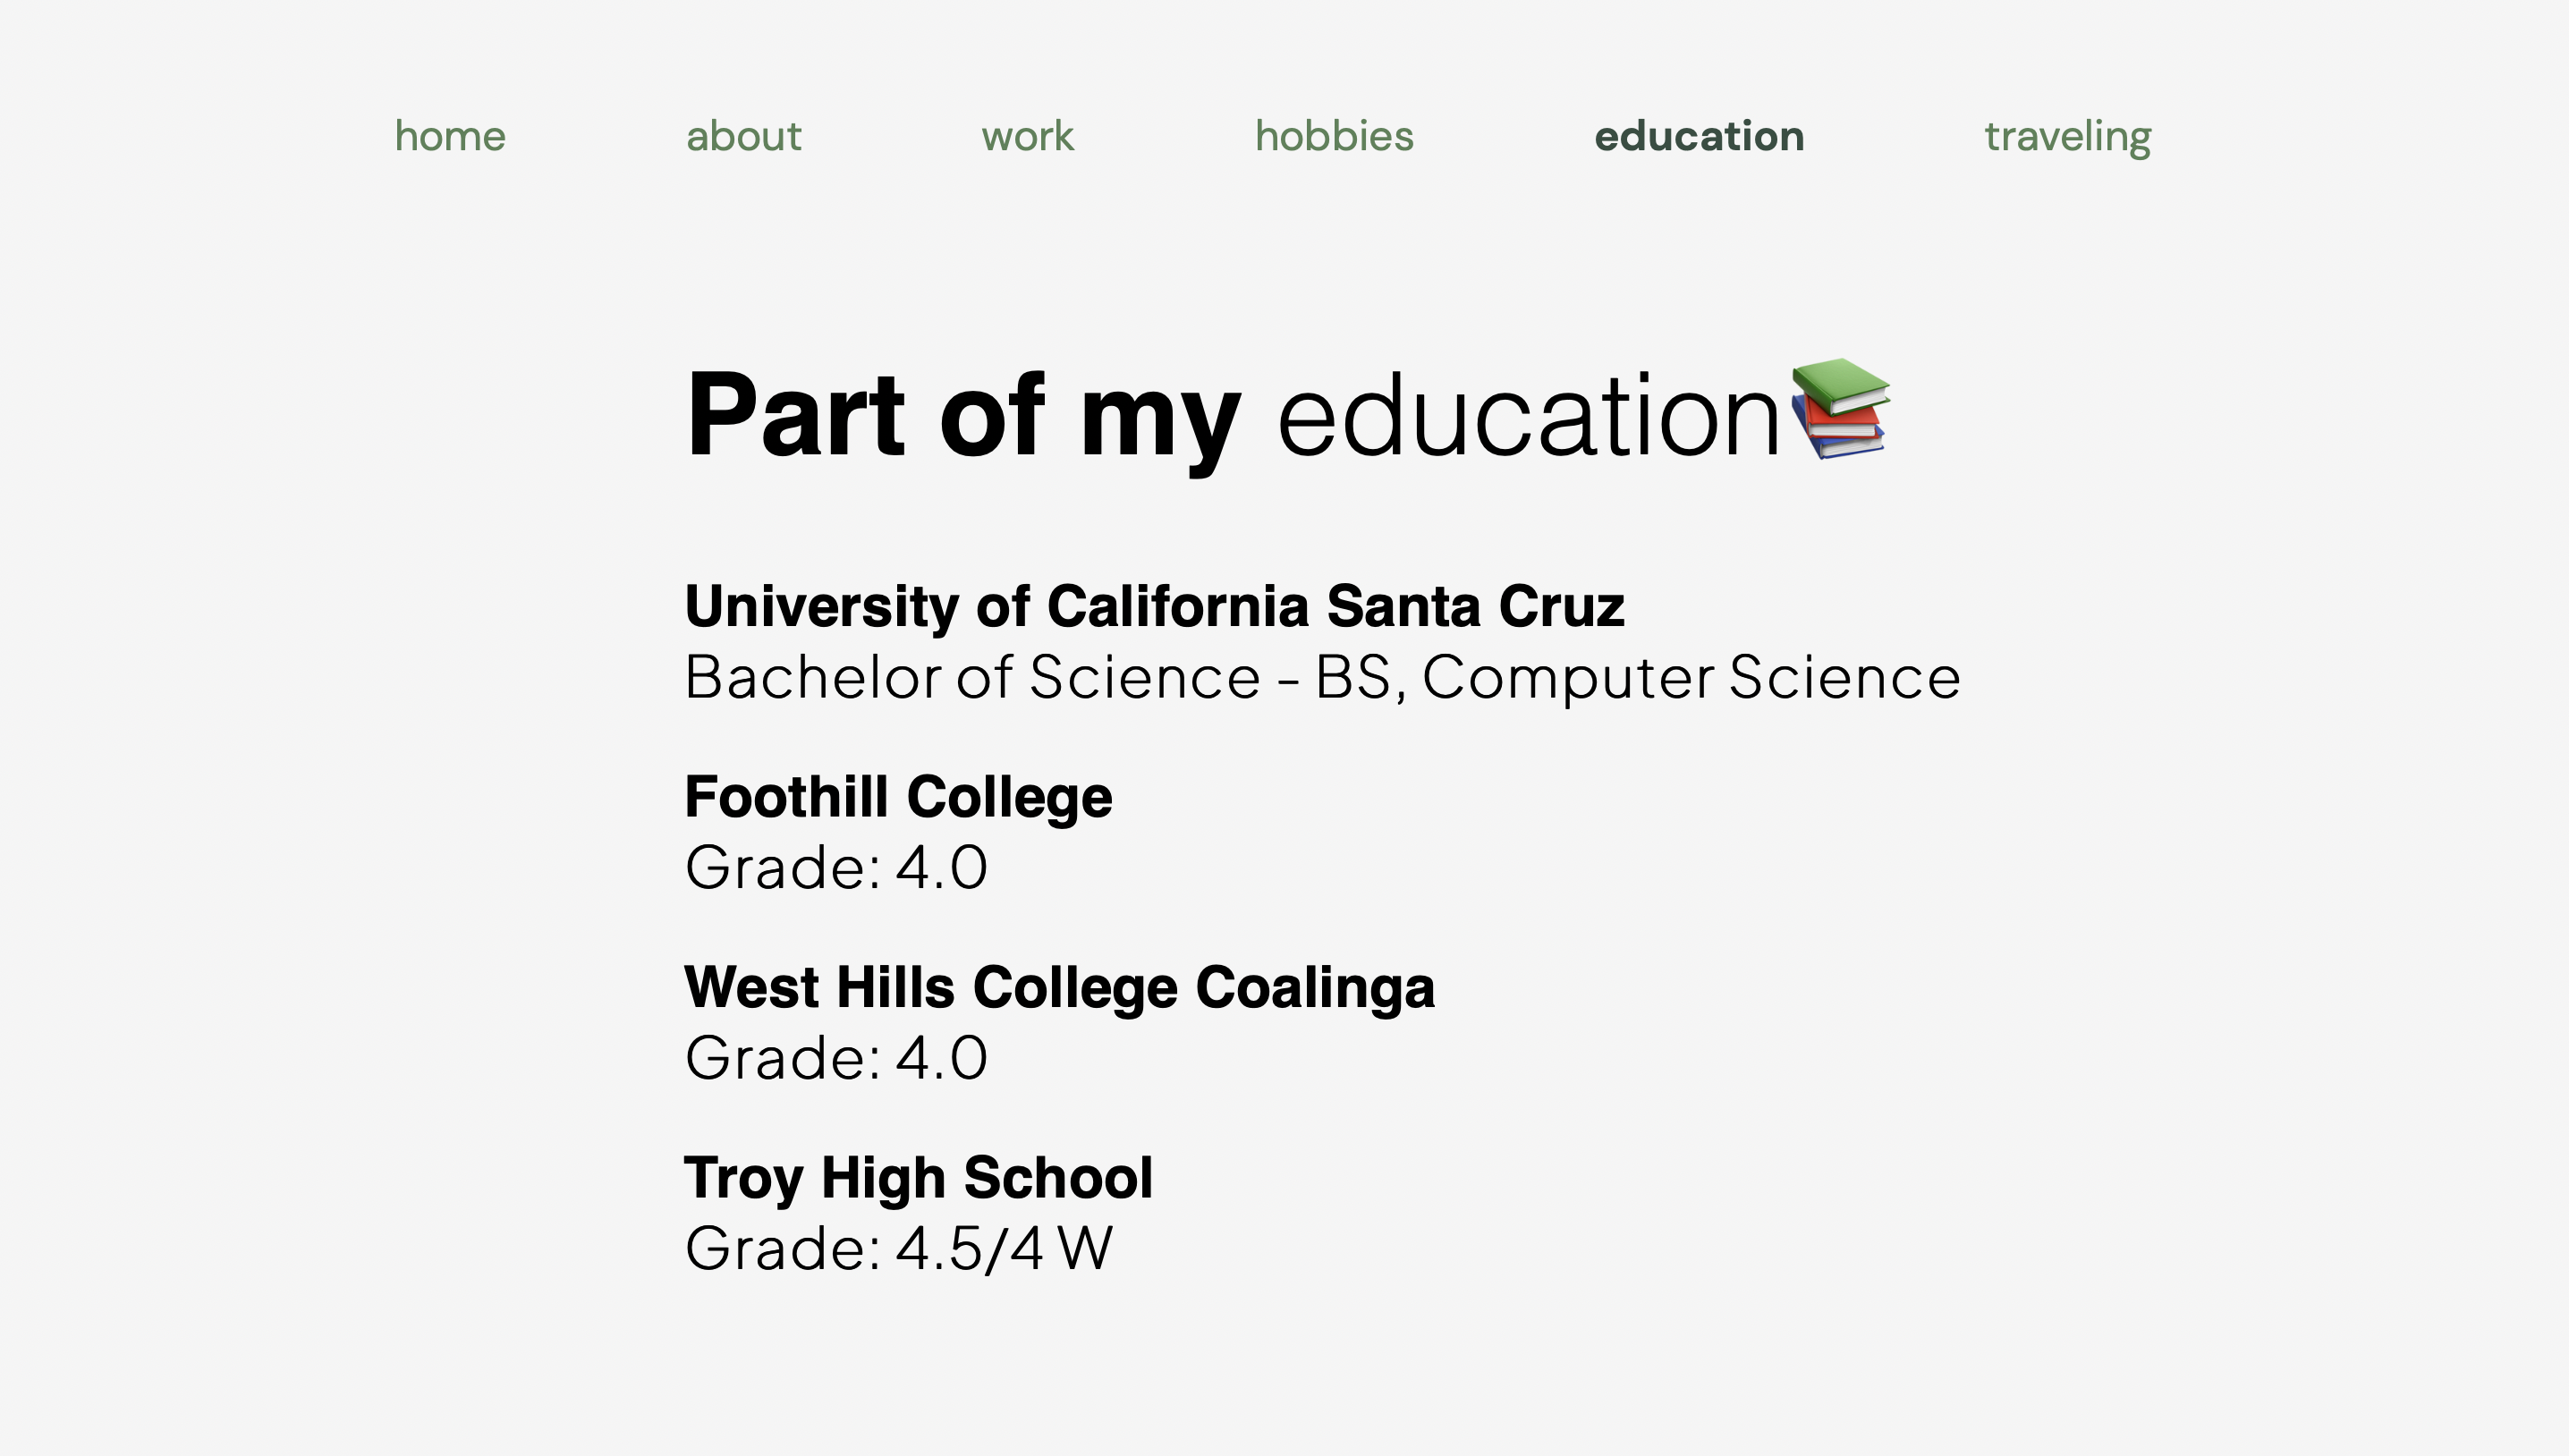Select University of California Santa Cruz title
The image size is (2569, 1456).
click(1154, 606)
